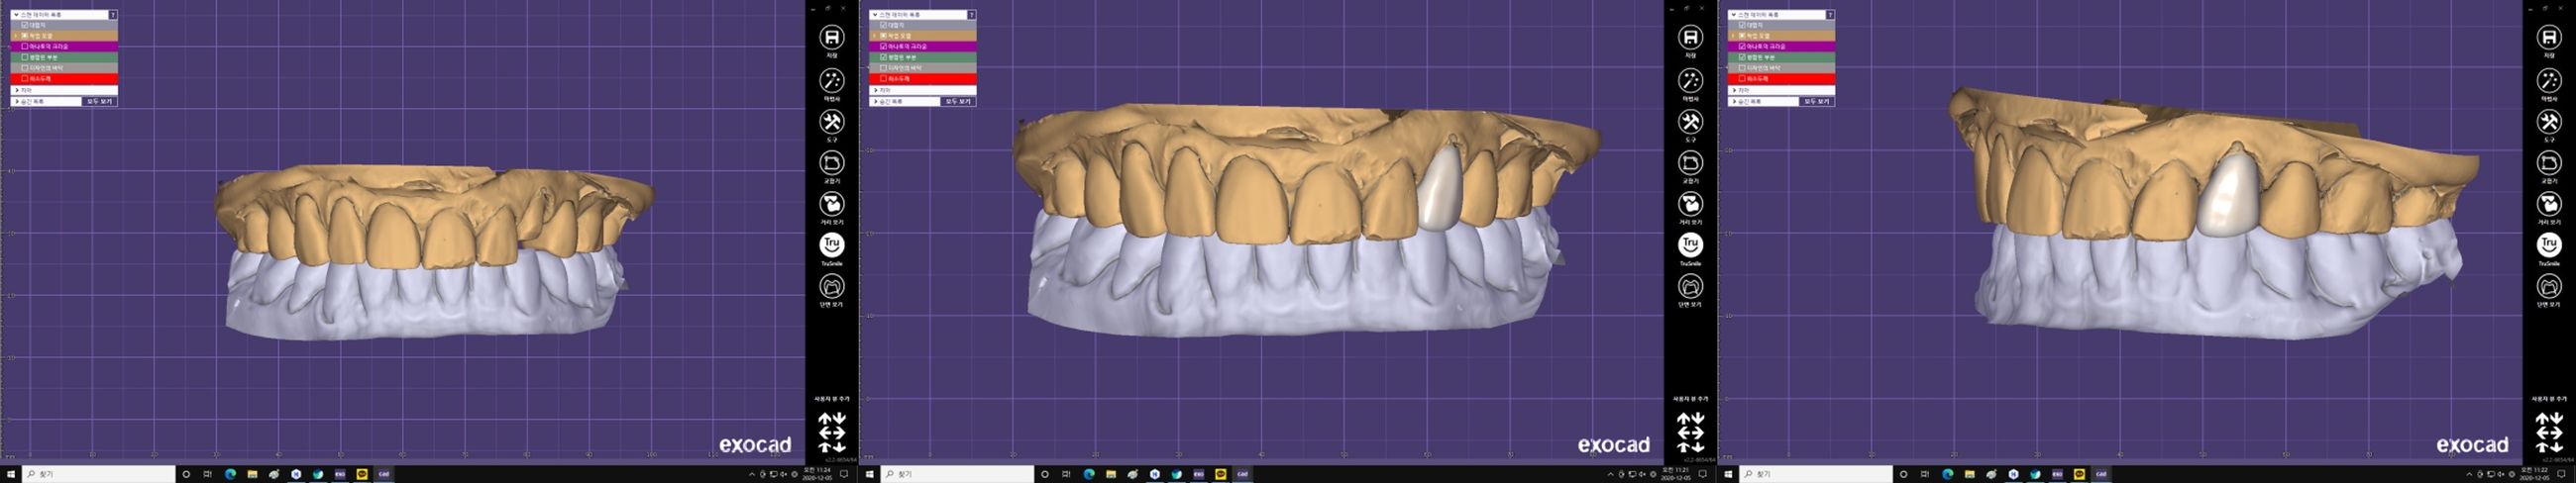Toggle the tan working model checkbox, left window
The height and width of the screenshot is (483, 2576).
[25, 35]
